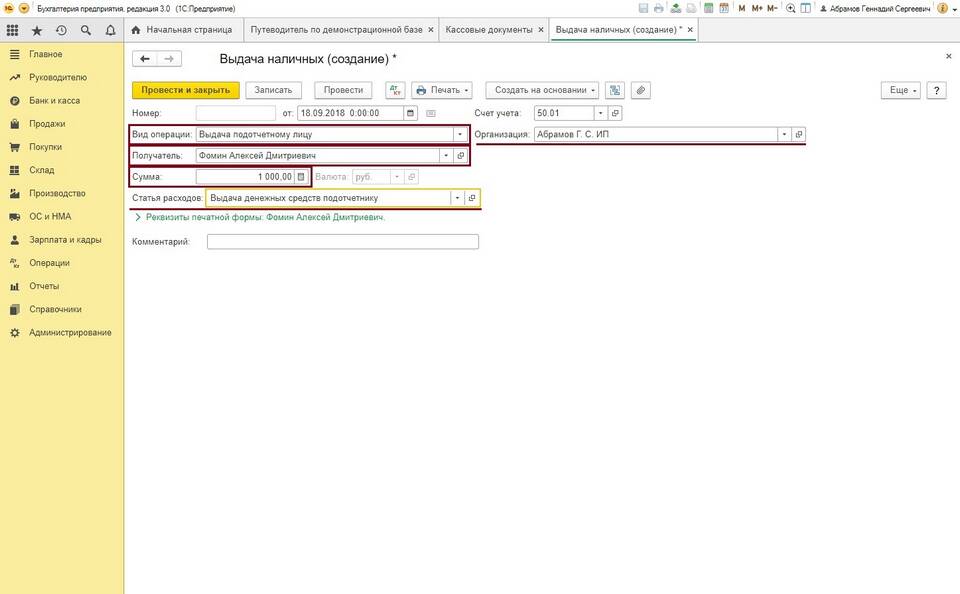The image size is (960, 594).
Task: Open the calendar picker for the date
Action: coord(431,113)
